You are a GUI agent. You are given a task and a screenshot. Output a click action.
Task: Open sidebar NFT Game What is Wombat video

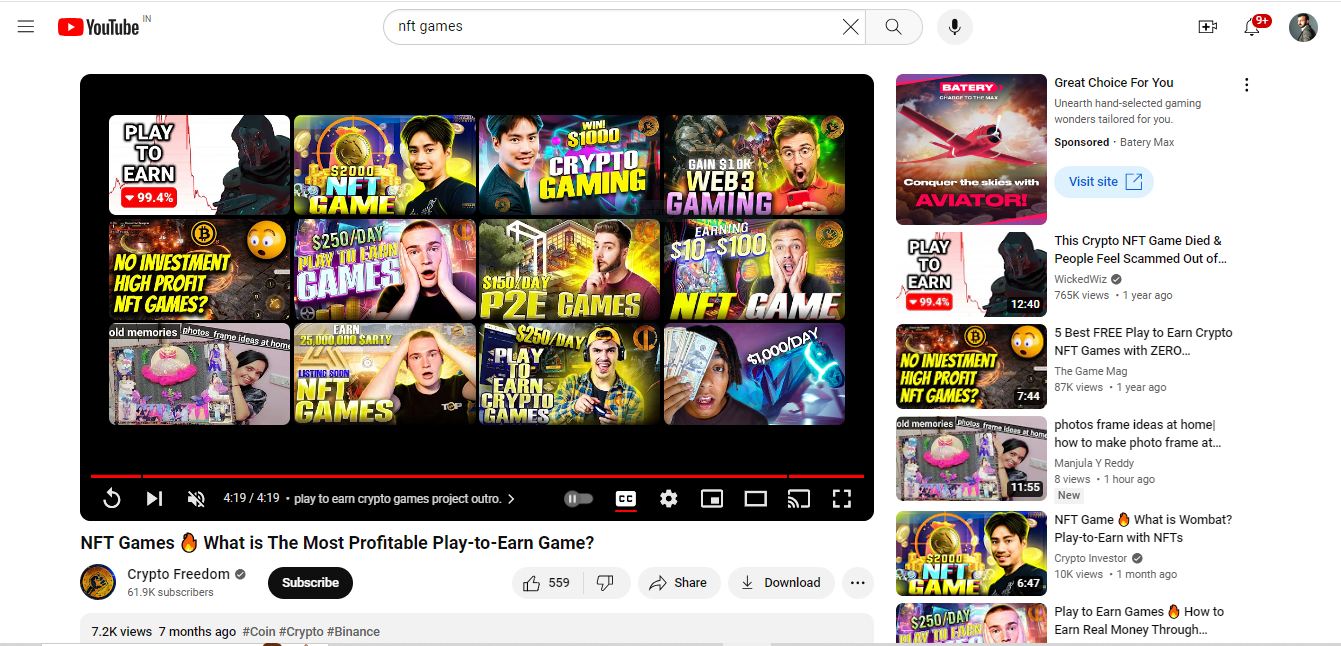pos(1143,528)
